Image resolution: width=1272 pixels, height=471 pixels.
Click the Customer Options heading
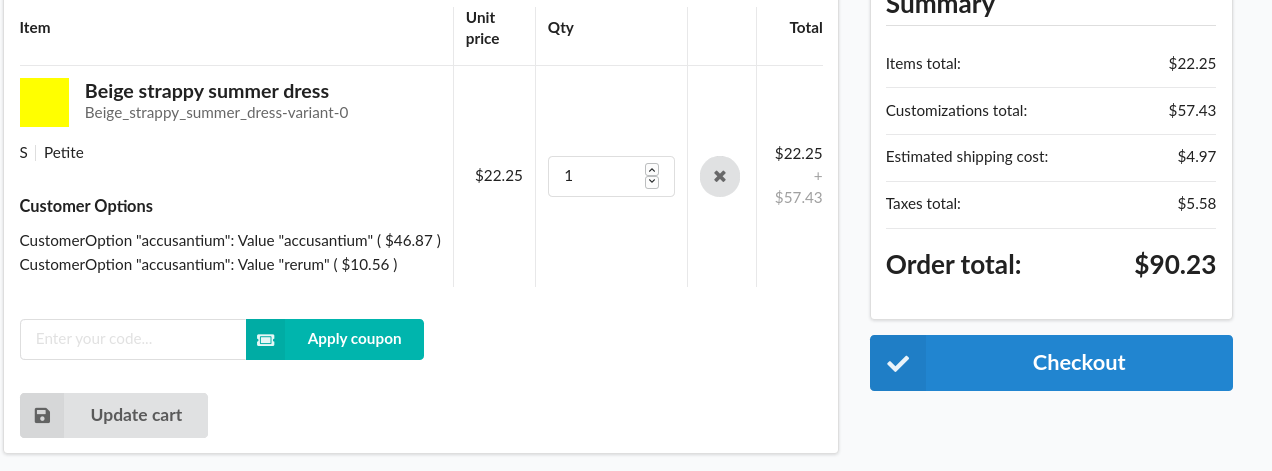coord(86,207)
